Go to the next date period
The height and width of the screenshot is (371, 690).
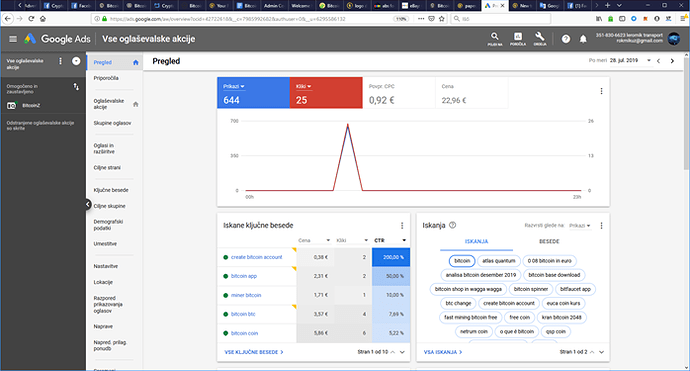pos(672,61)
